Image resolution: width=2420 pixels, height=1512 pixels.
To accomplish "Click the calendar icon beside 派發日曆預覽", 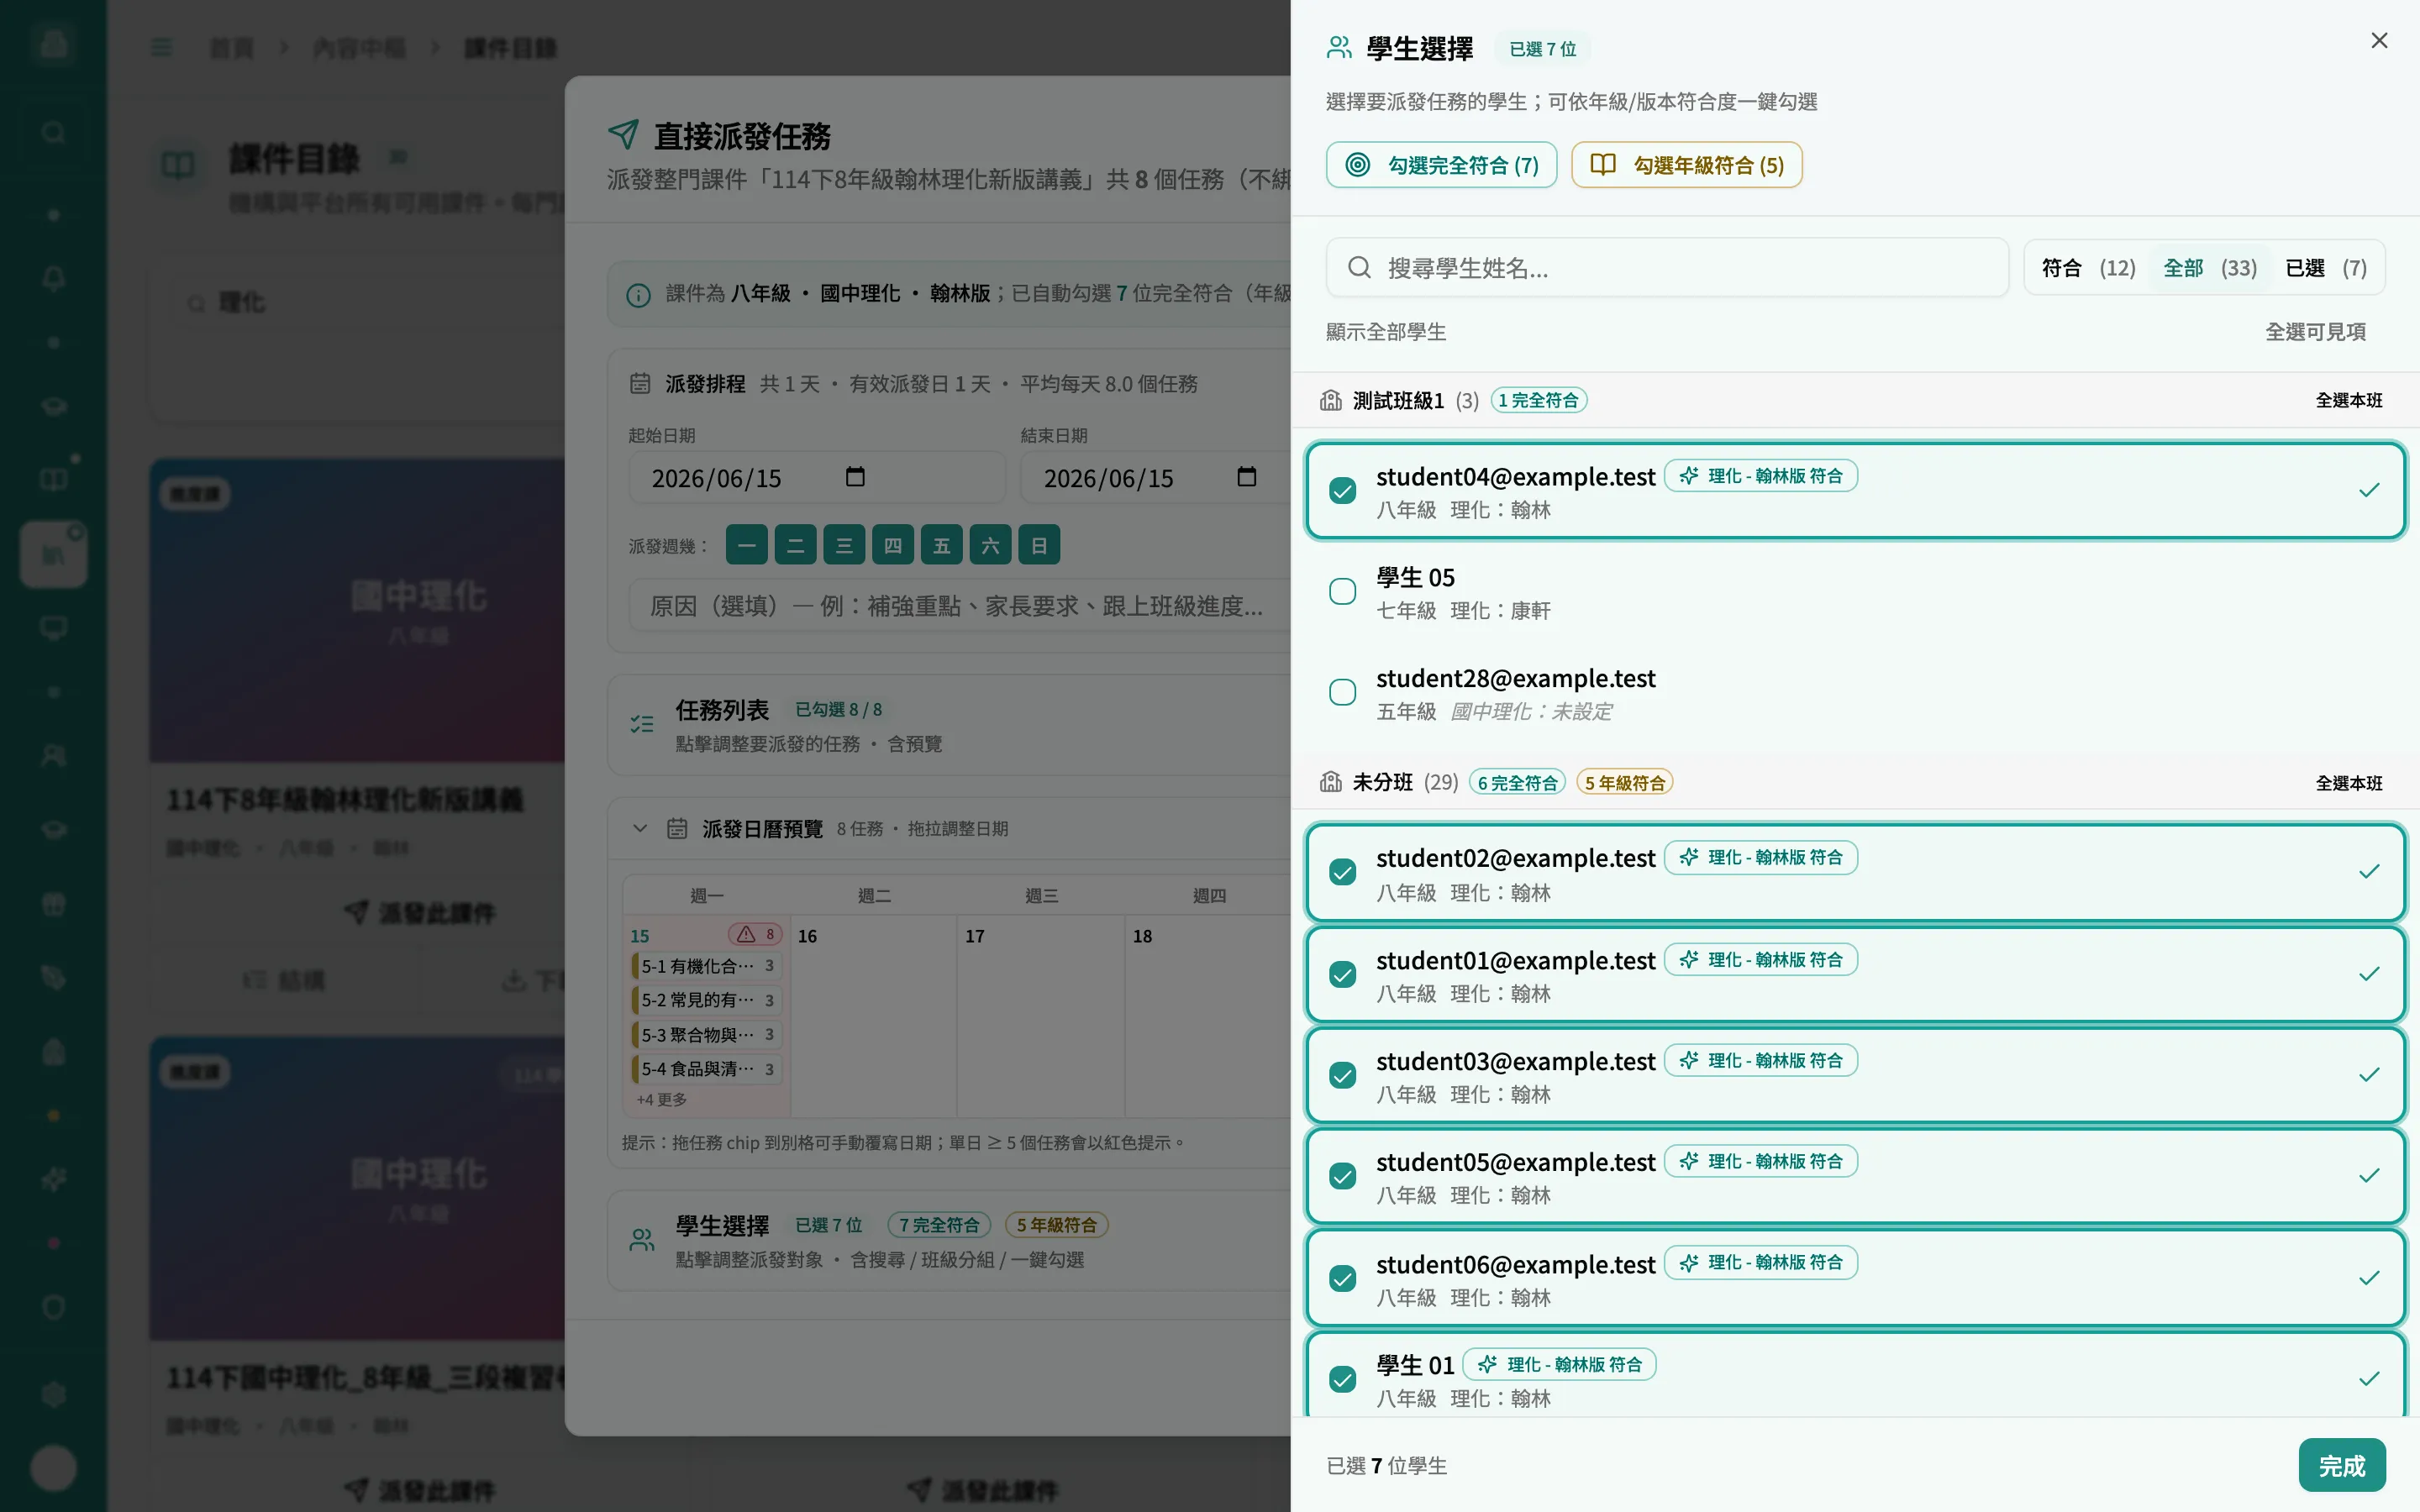I will [x=677, y=828].
